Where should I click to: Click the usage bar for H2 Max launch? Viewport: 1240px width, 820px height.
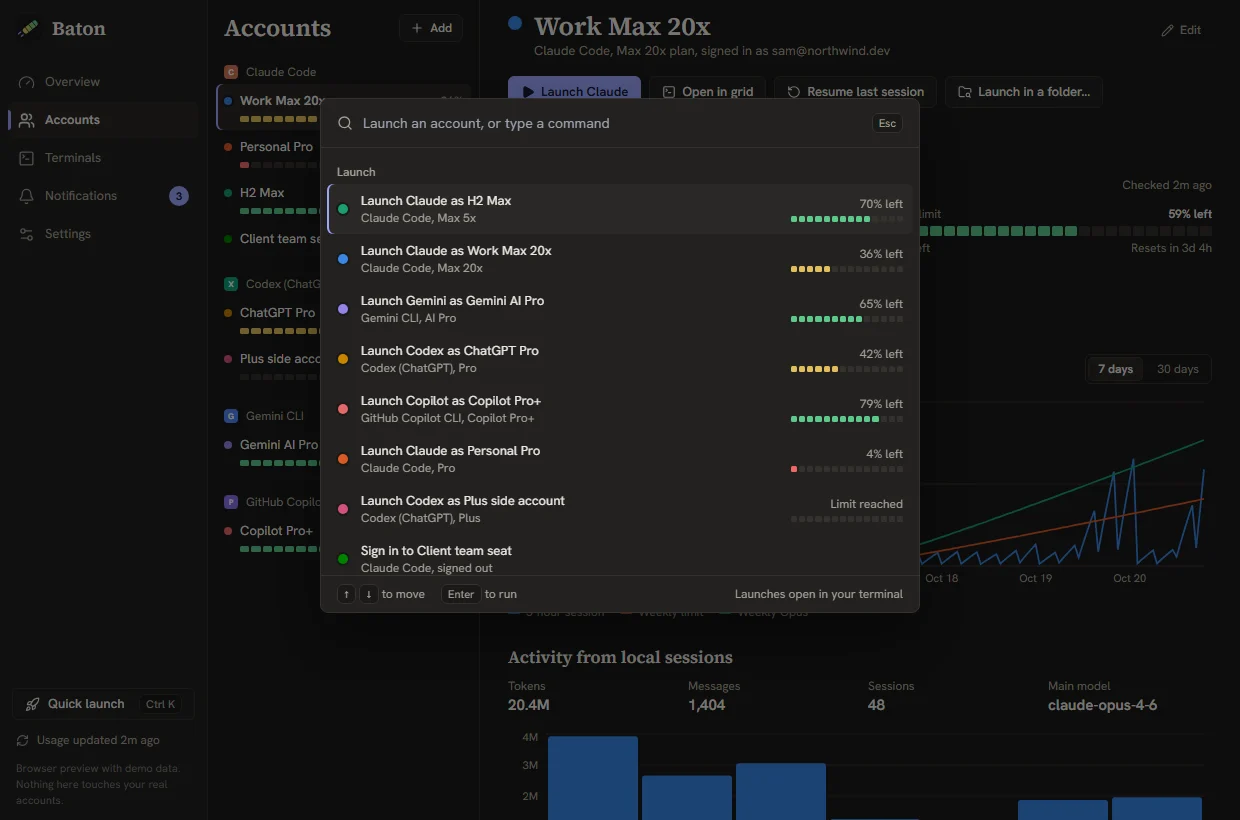(847, 219)
